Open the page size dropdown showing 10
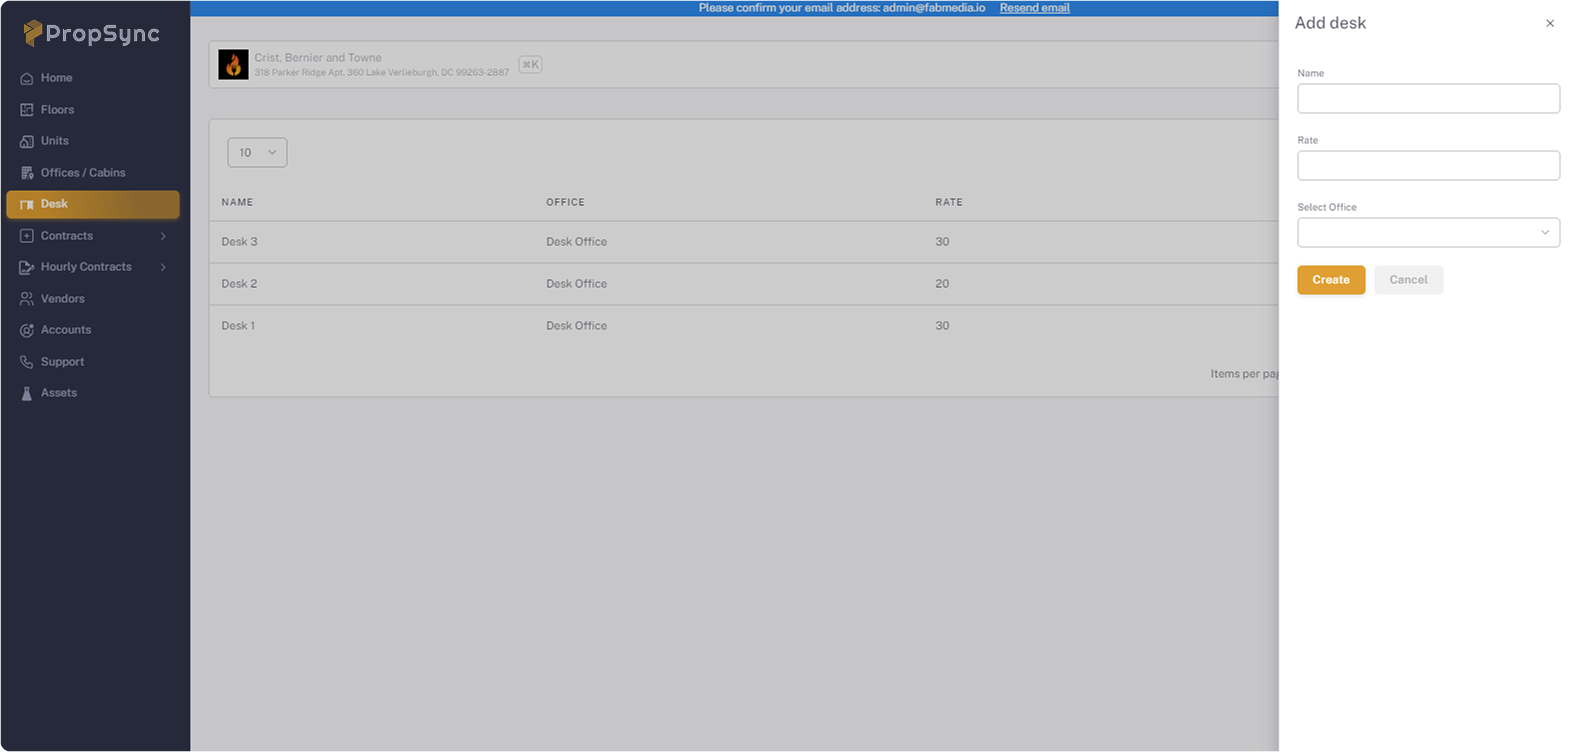This screenshot has width=1574, height=752. tap(257, 152)
